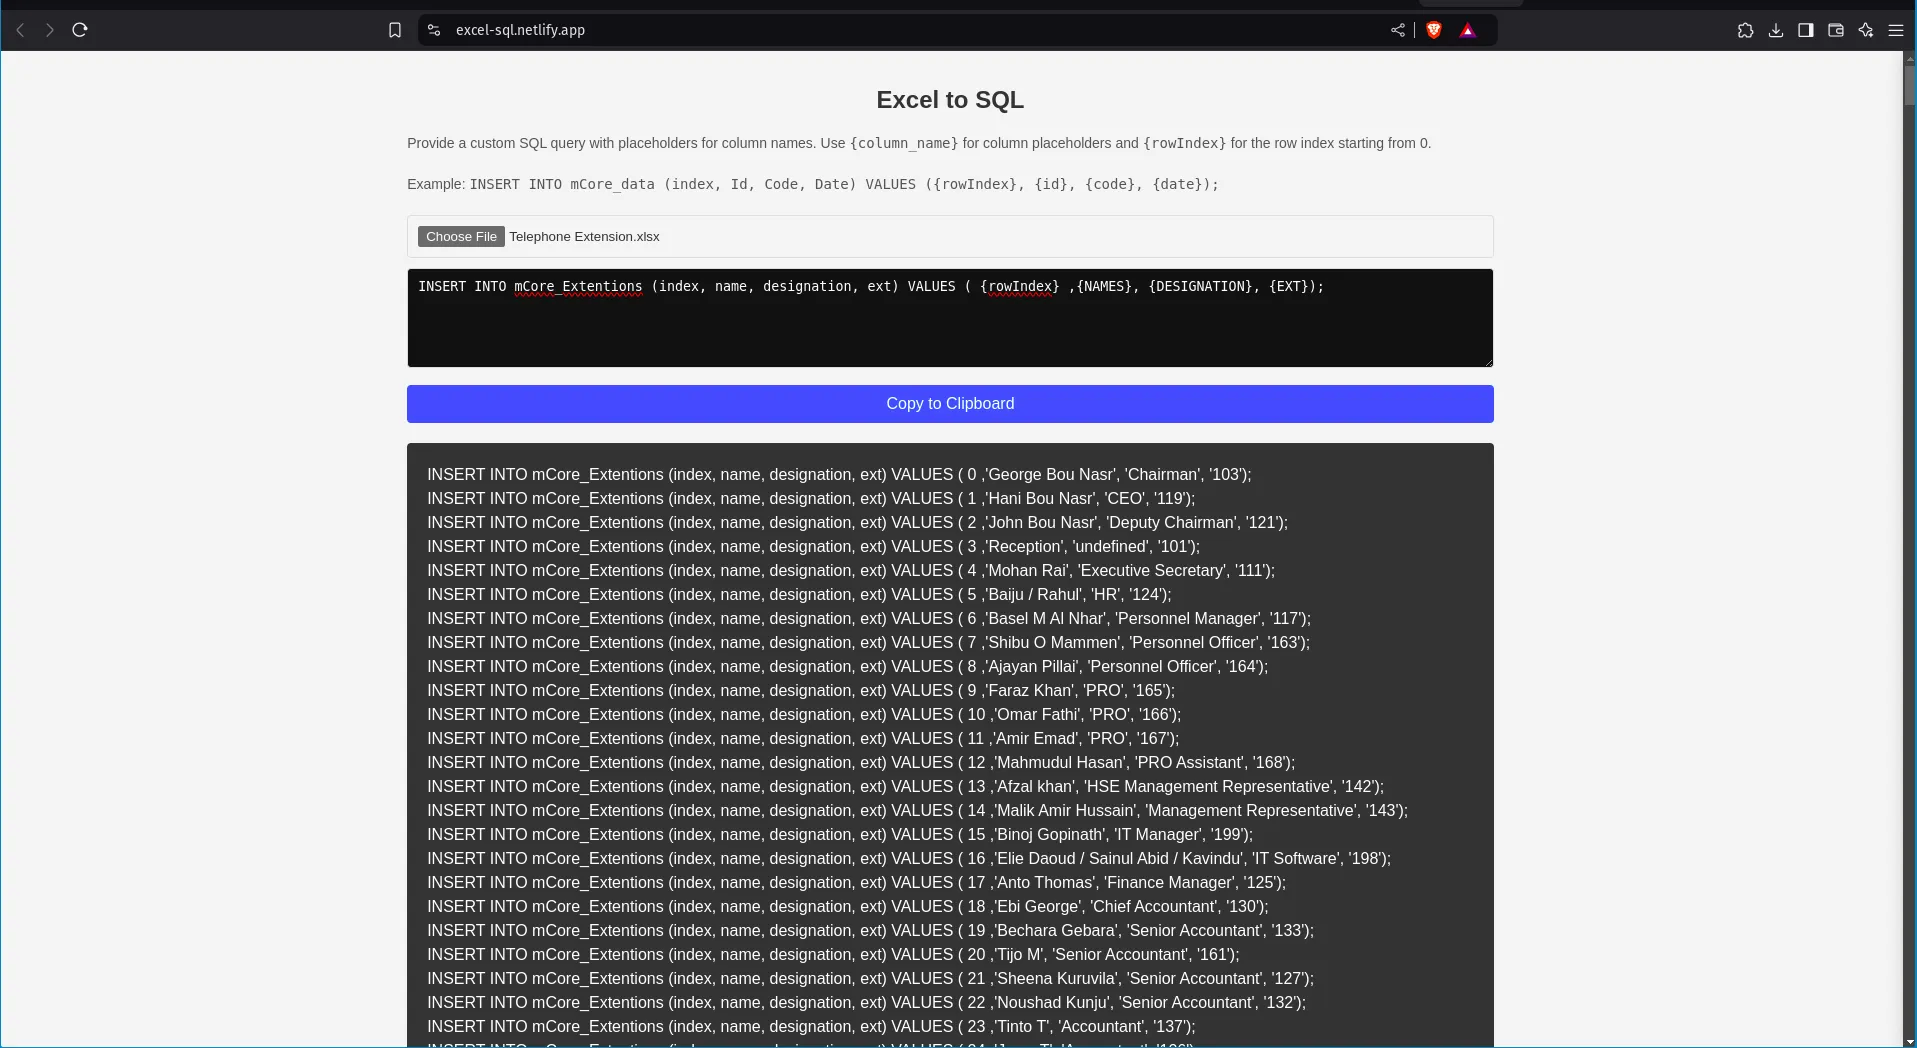Click the Copy to Clipboard button

[949, 404]
